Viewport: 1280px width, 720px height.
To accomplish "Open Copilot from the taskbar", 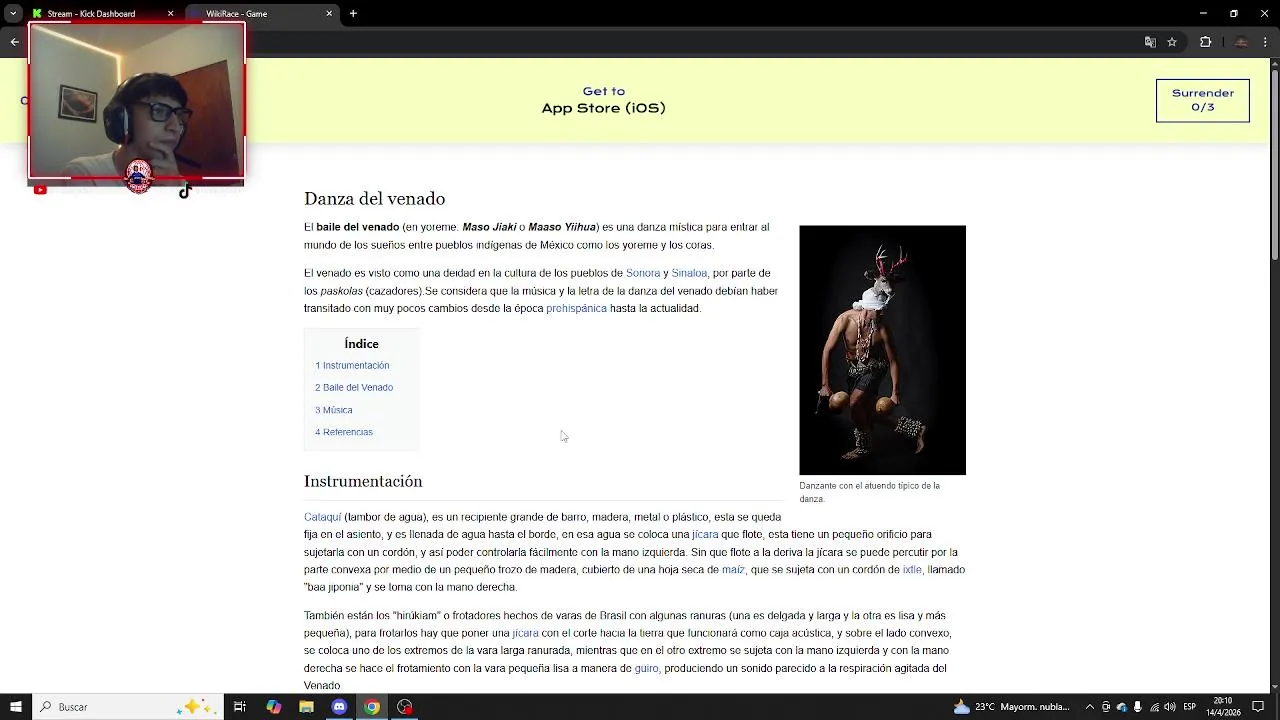I will tap(274, 707).
